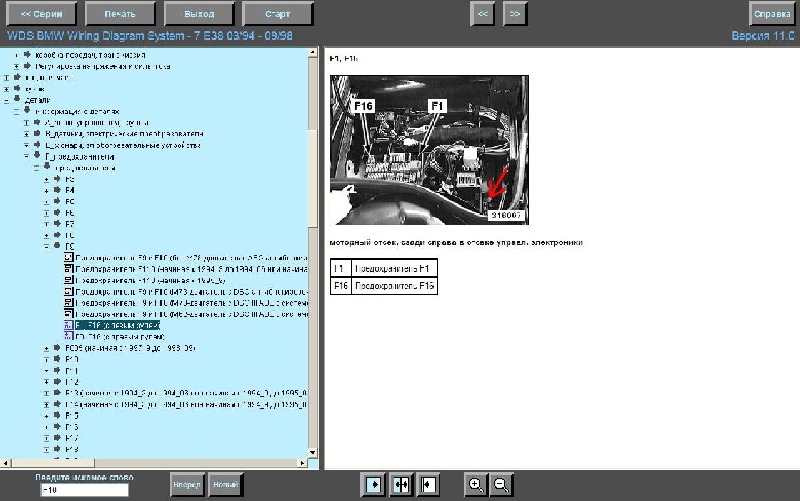Click the arrow icon beside the F12 node
Screen dimensions: 800x501
57,381
